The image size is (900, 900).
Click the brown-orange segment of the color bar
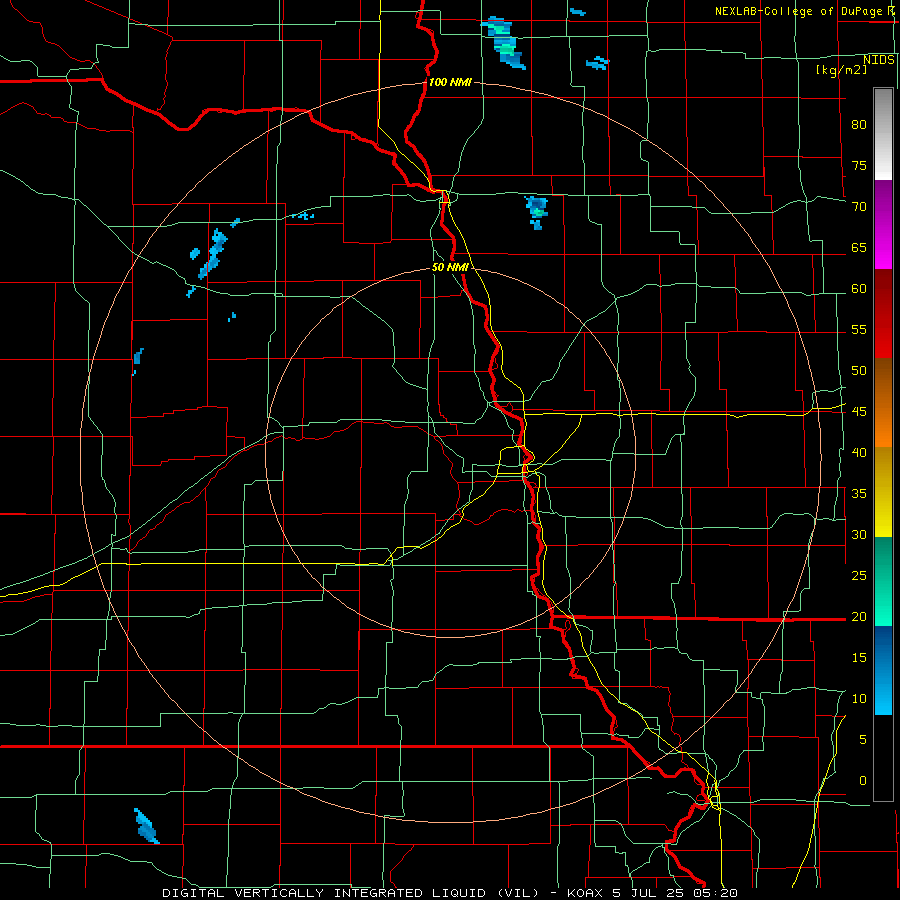coord(883,403)
